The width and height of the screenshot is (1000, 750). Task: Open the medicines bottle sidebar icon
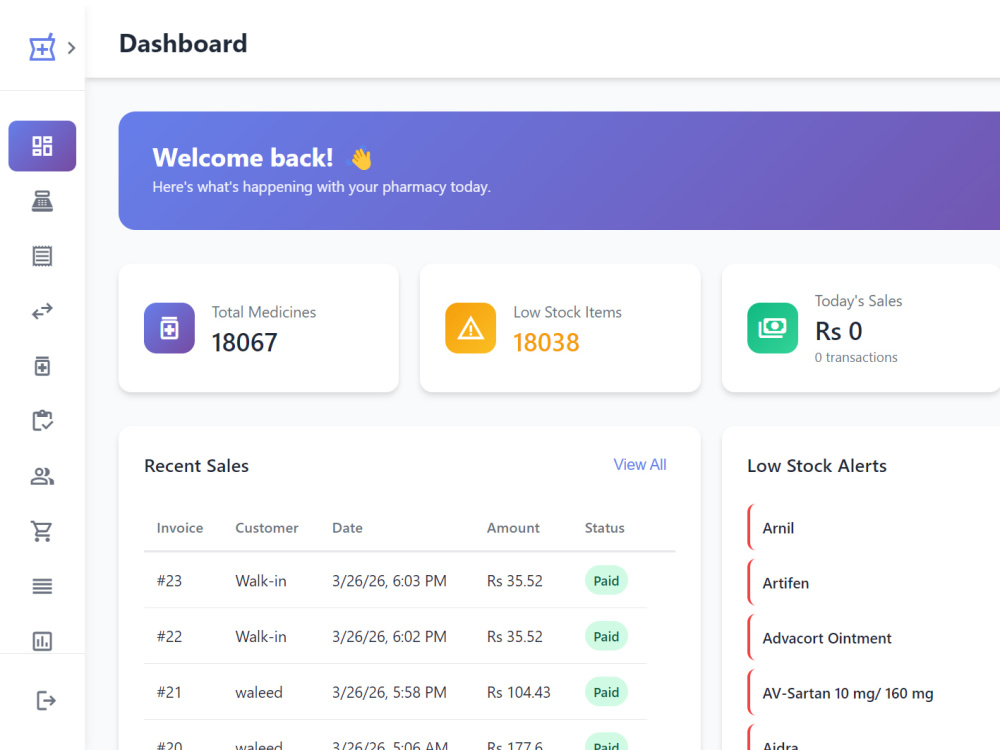point(42,366)
